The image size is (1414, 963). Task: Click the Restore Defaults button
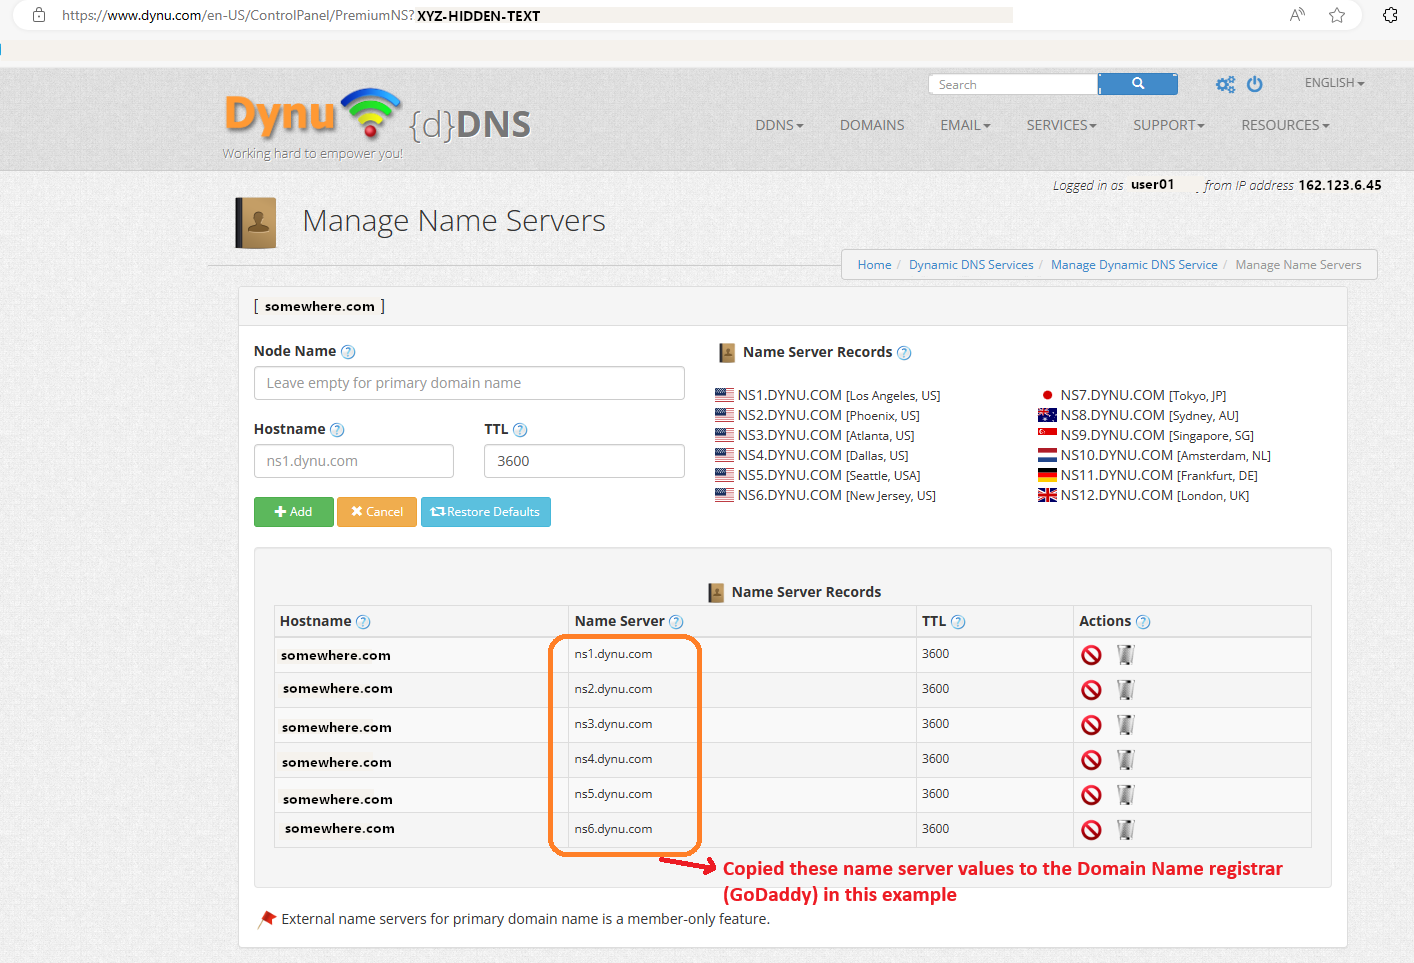tap(486, 511)
